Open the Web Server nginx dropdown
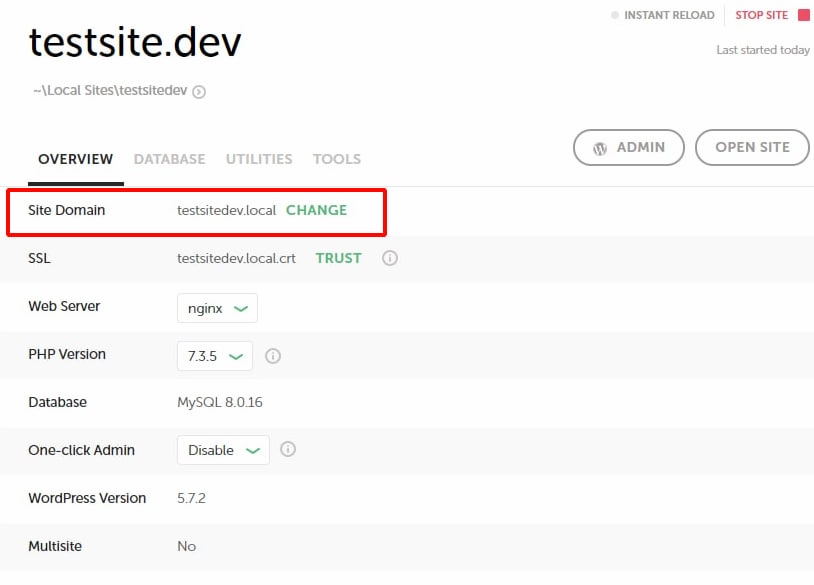Screen dimensions: 814x585 [218, 308]
